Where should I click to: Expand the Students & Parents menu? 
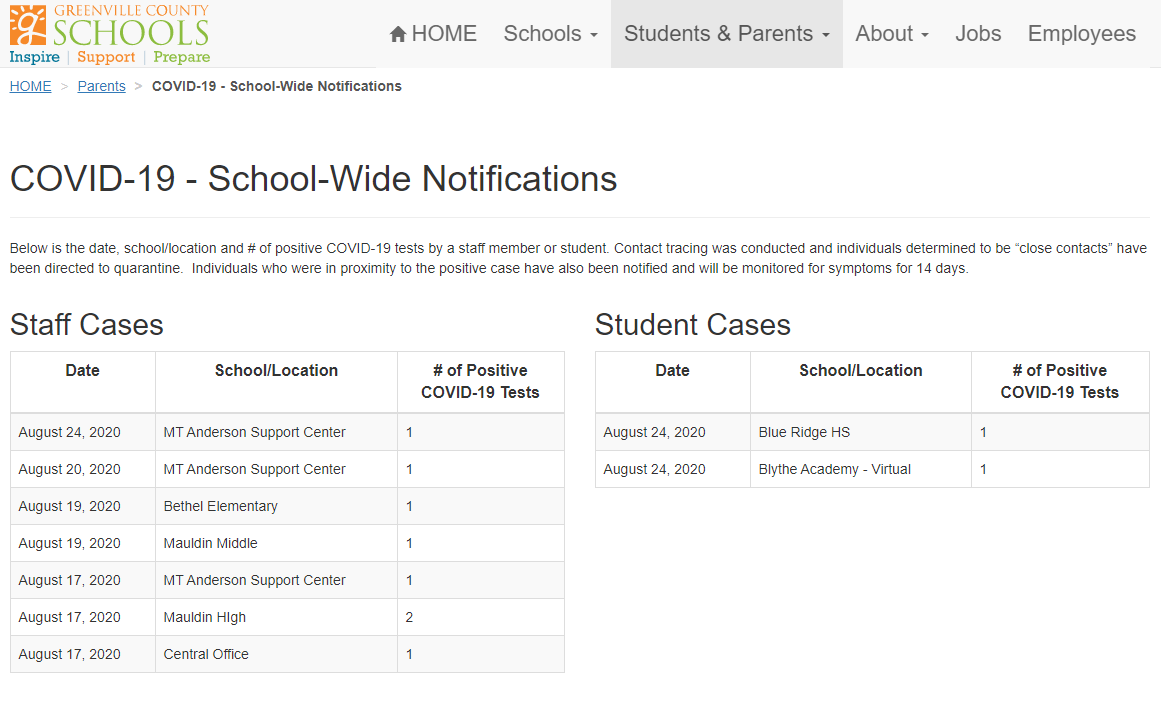tap(726, 34)
